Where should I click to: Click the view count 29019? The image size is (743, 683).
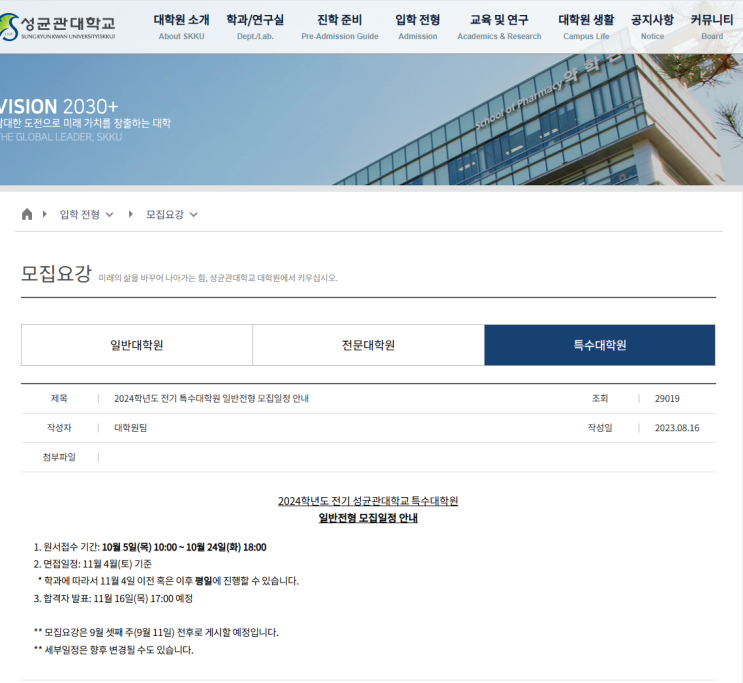click(x=667, y=399)
